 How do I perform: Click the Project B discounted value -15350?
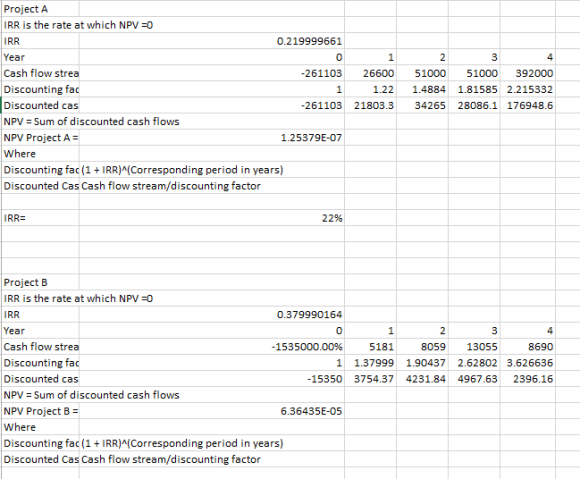(212, 379)
